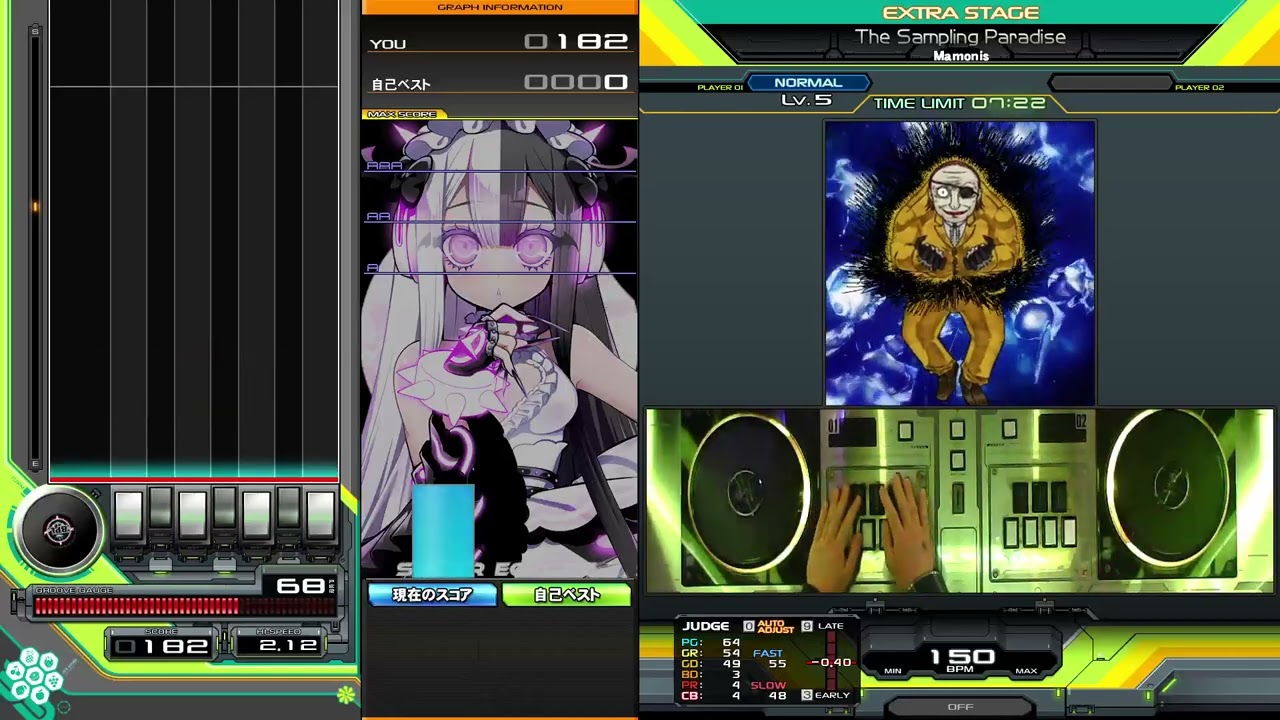
Task: Tap the first white key button
Action: (x=128, y=515)
